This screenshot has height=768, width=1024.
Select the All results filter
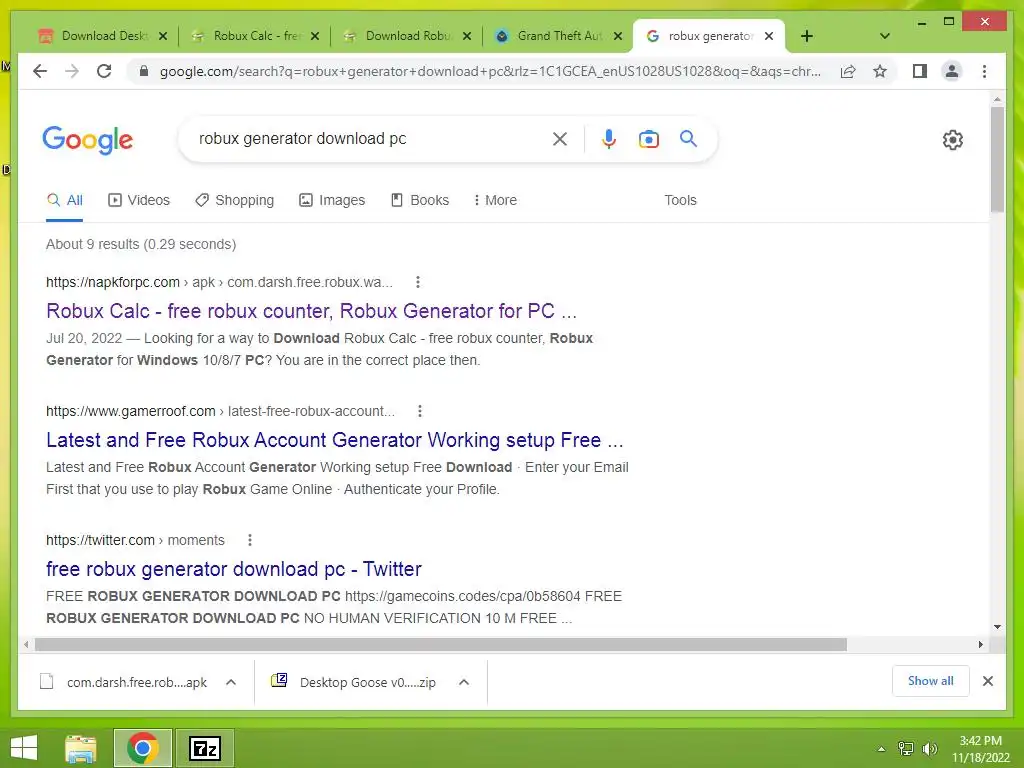coord(65,200)
